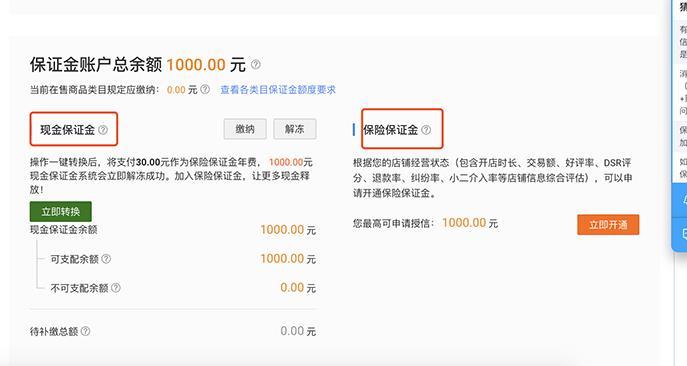687x366 pixels.
Task: Open help icon beside 现金保证金
Action: 103,130
